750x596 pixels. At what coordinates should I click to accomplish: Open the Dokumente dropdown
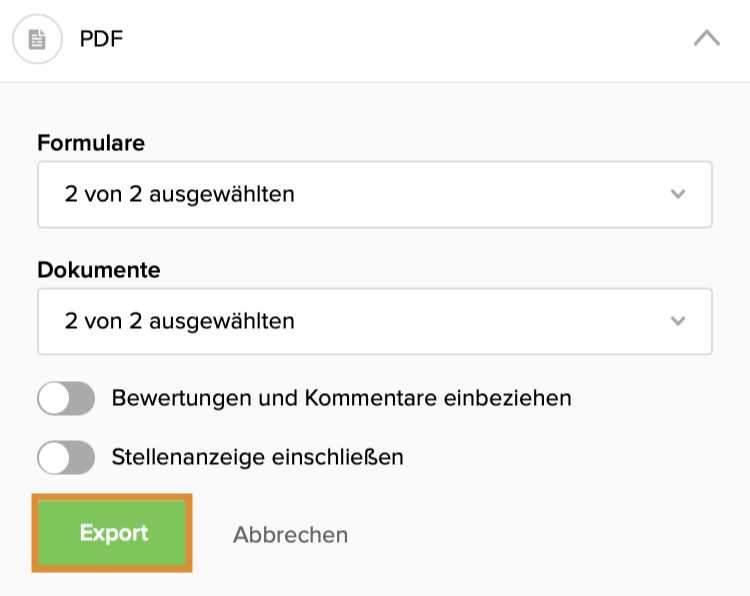pyautogui.click(x=374, y=321)
